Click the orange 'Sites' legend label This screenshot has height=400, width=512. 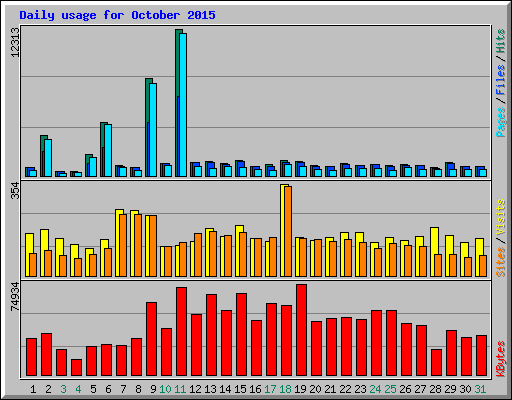pyautogui.click(x=500, y=262)
